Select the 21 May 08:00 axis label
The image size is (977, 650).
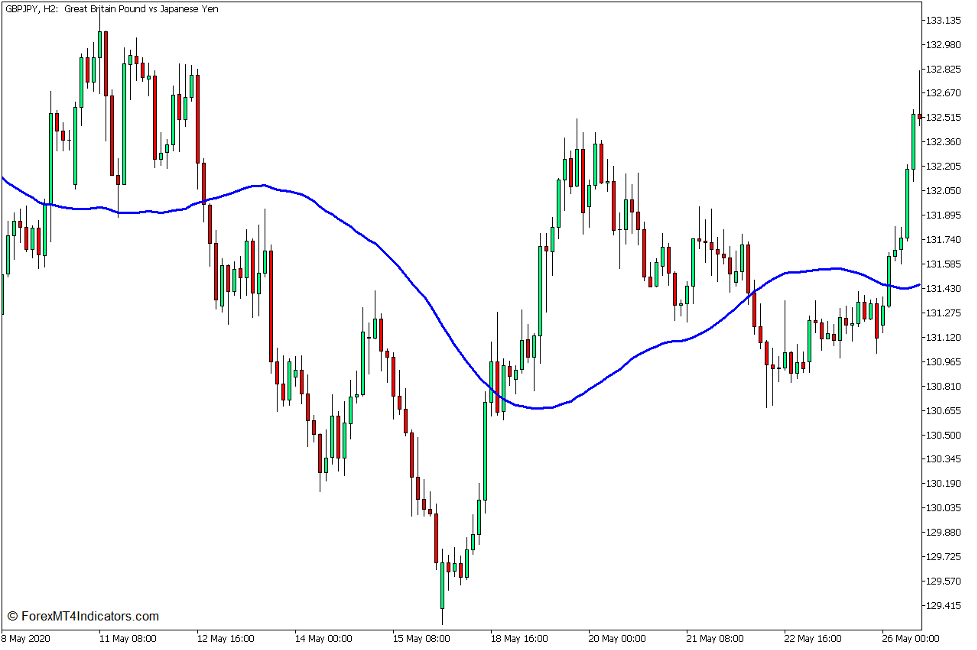point(716,638)
